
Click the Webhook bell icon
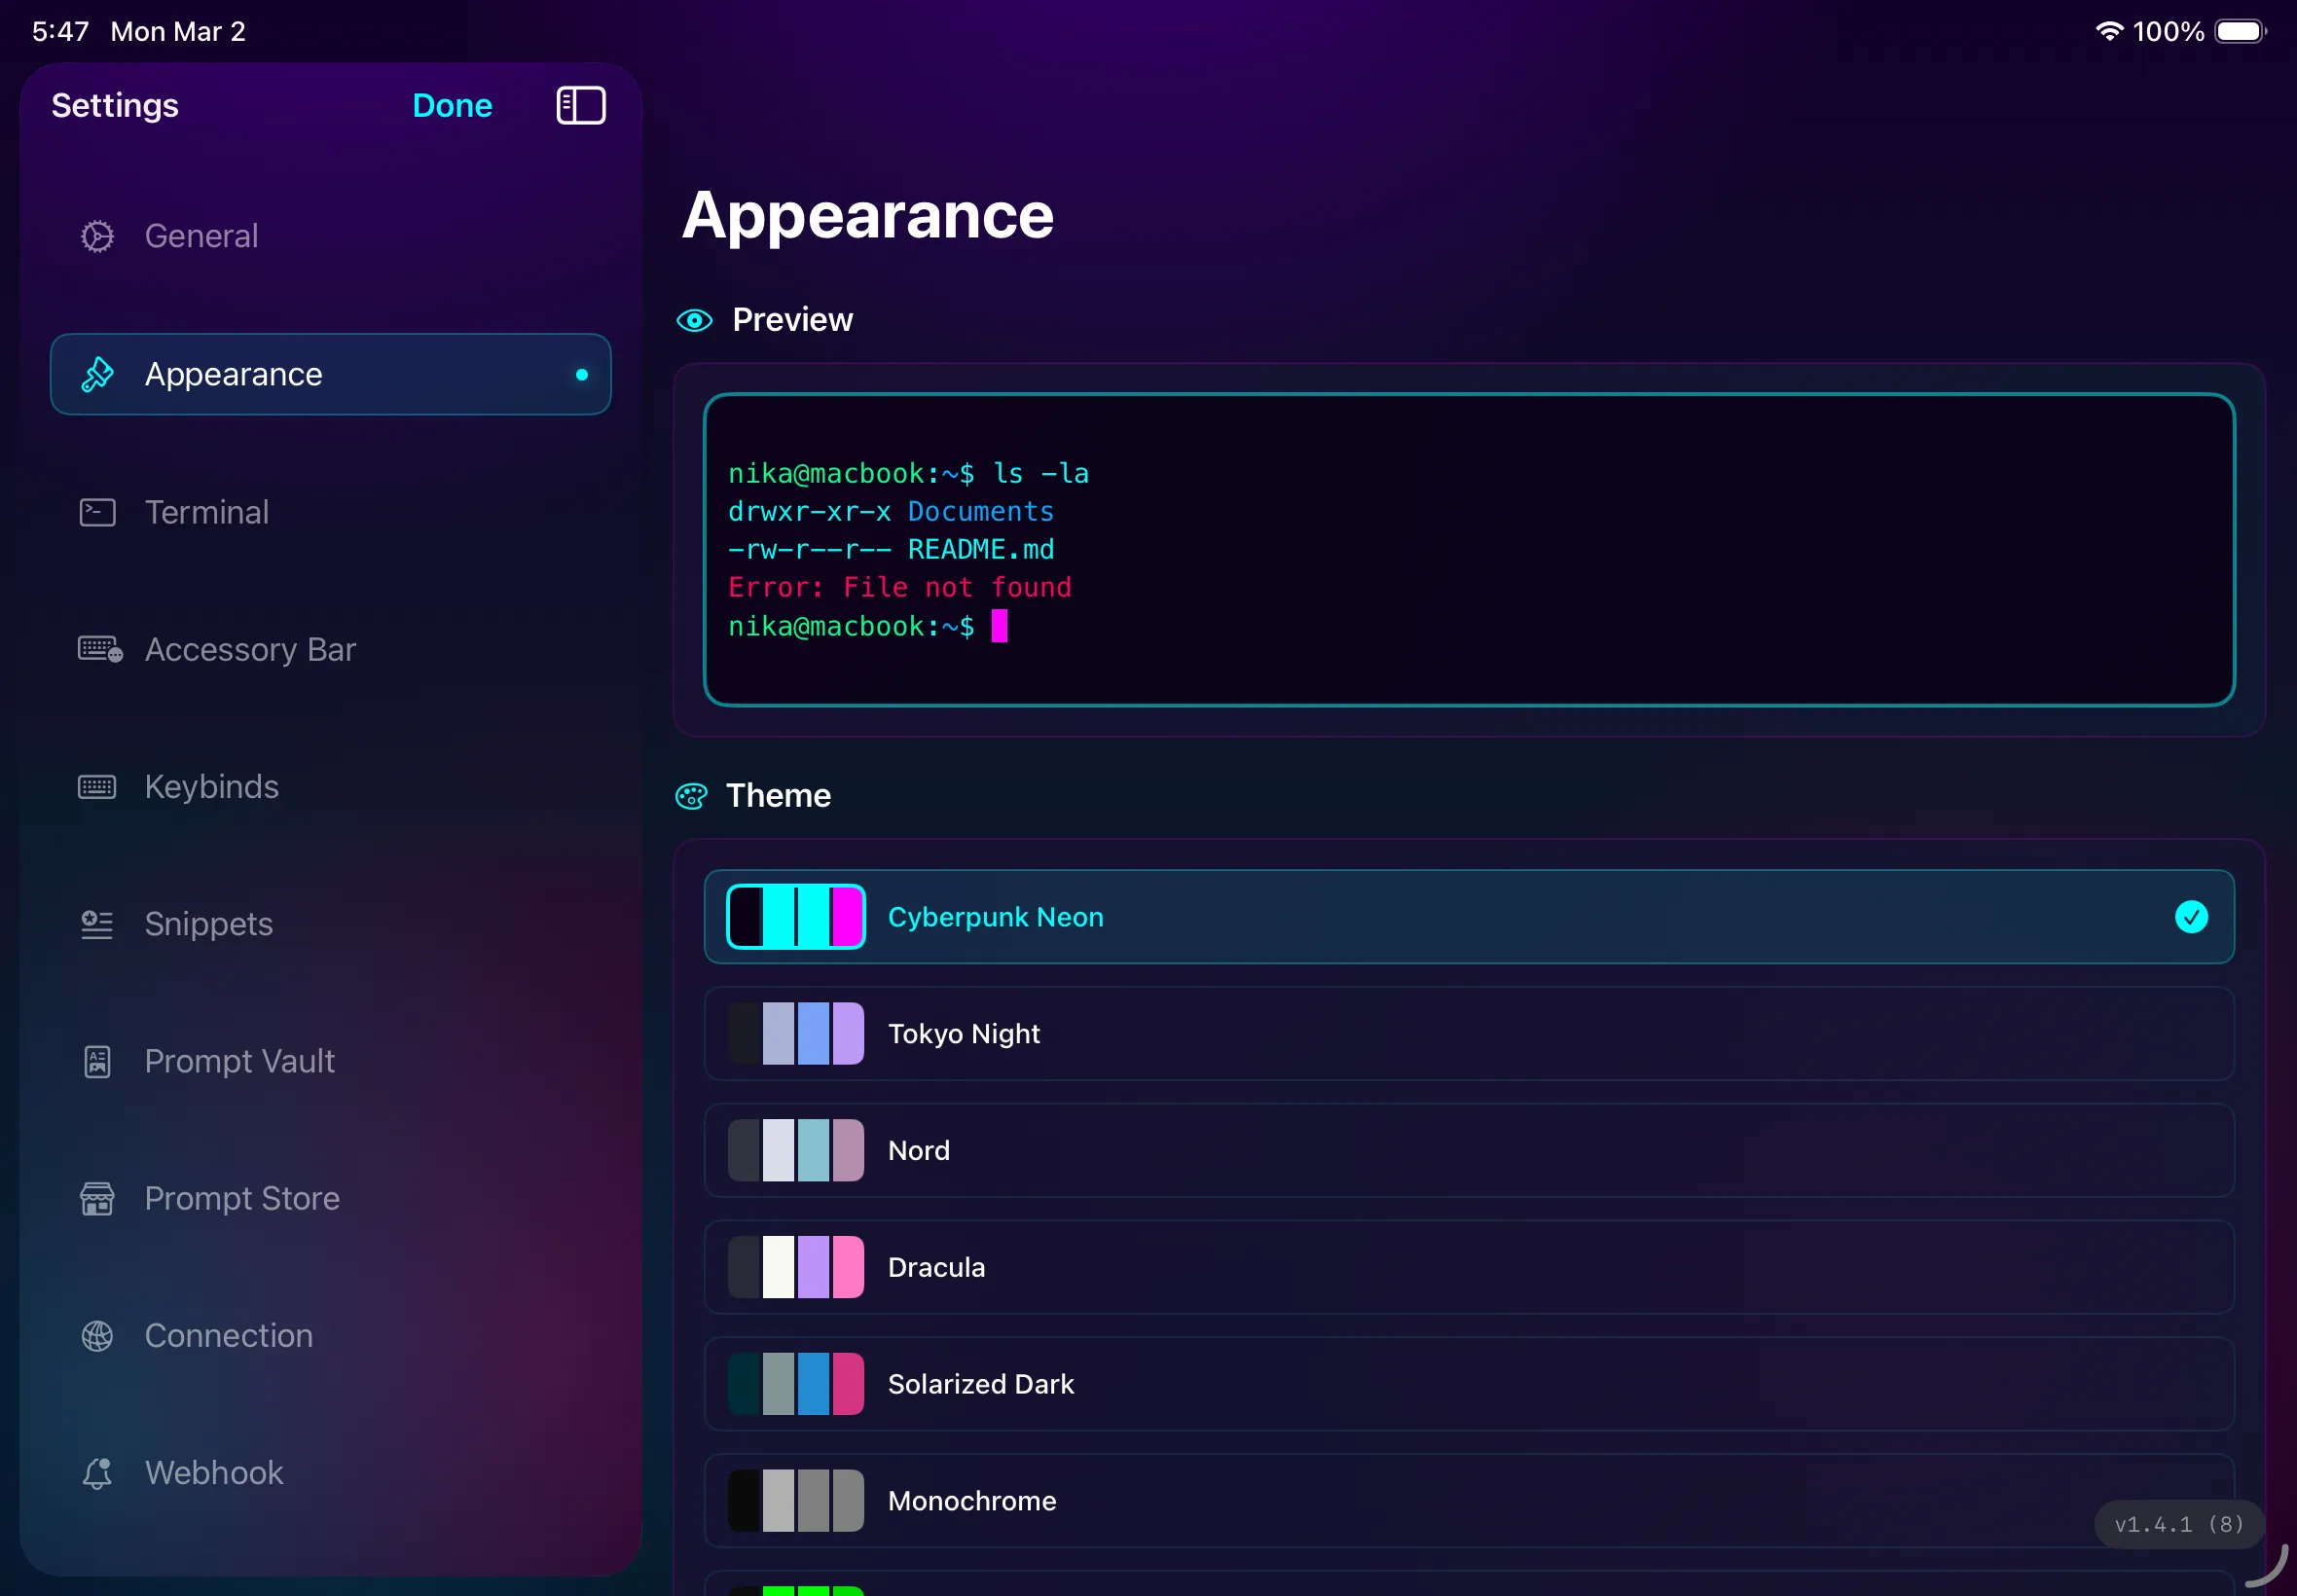tap(97, 1473)
